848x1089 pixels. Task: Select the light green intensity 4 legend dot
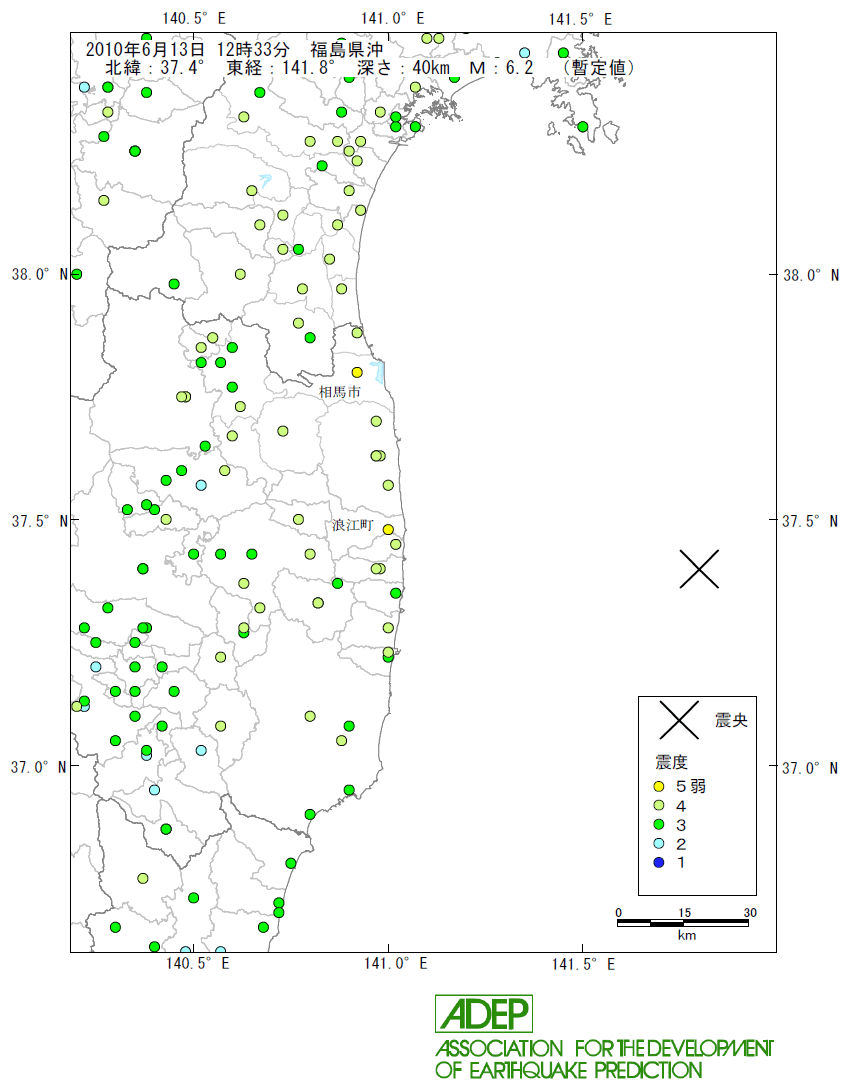tap(659, 806)
